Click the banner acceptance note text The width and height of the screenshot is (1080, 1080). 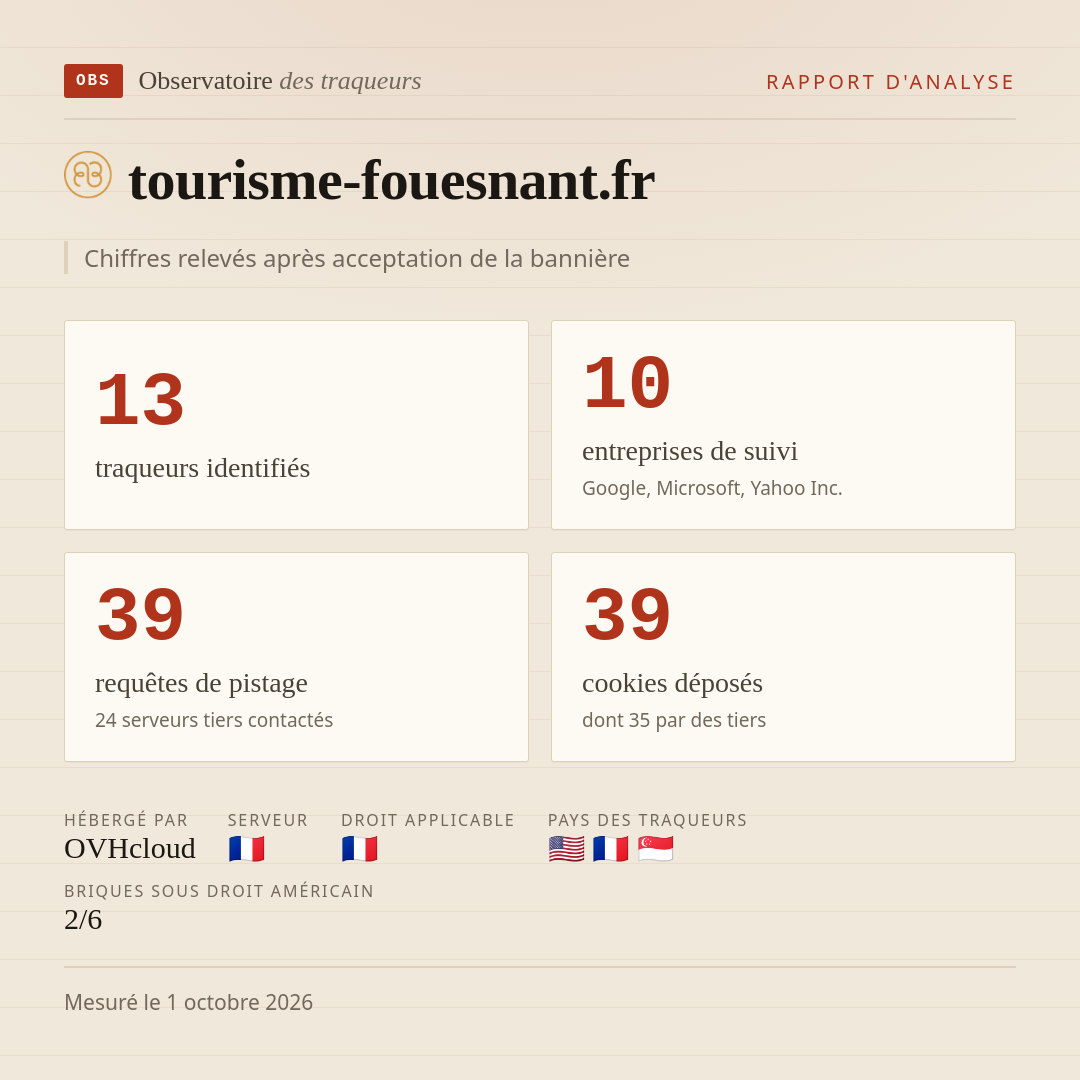(x=357, y=258)
